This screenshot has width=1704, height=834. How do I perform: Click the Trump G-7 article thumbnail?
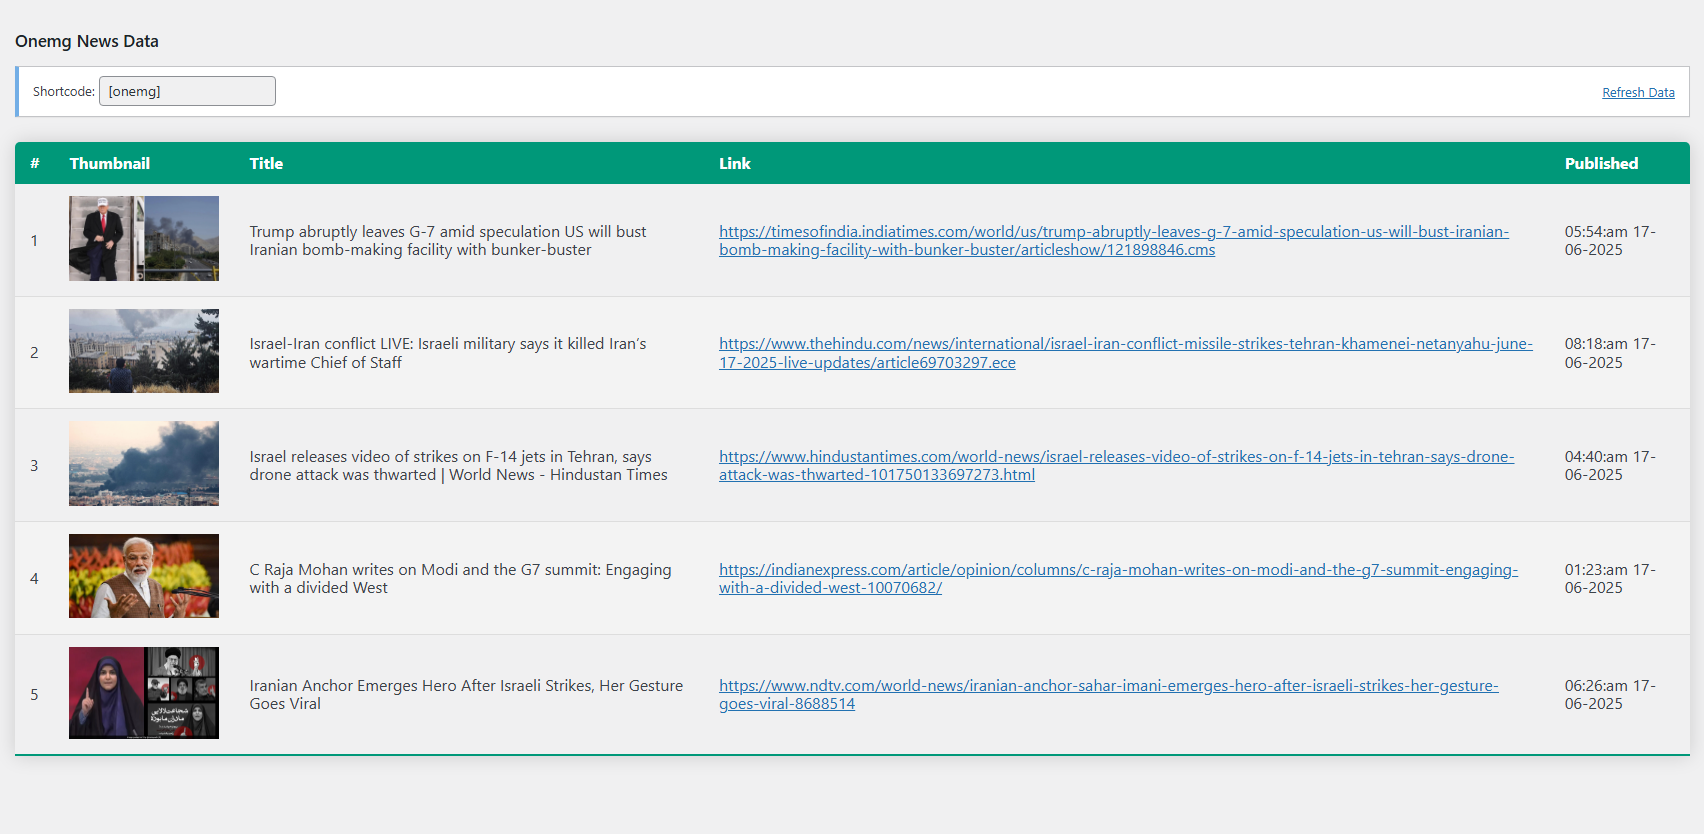144,239
